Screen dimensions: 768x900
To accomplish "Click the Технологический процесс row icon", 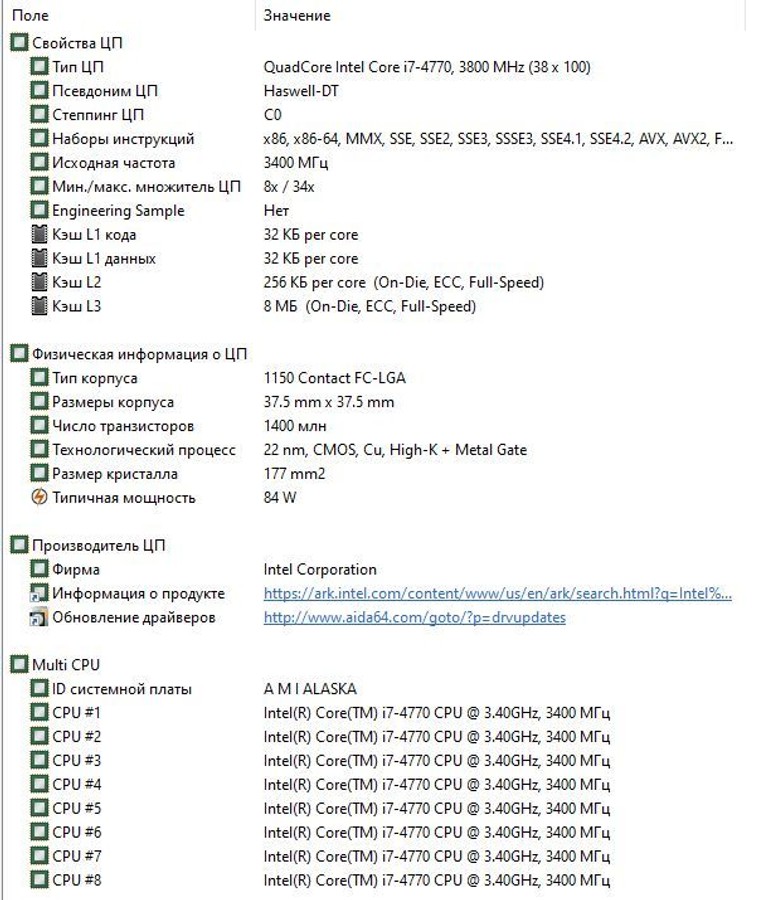I will click(39, 449).
